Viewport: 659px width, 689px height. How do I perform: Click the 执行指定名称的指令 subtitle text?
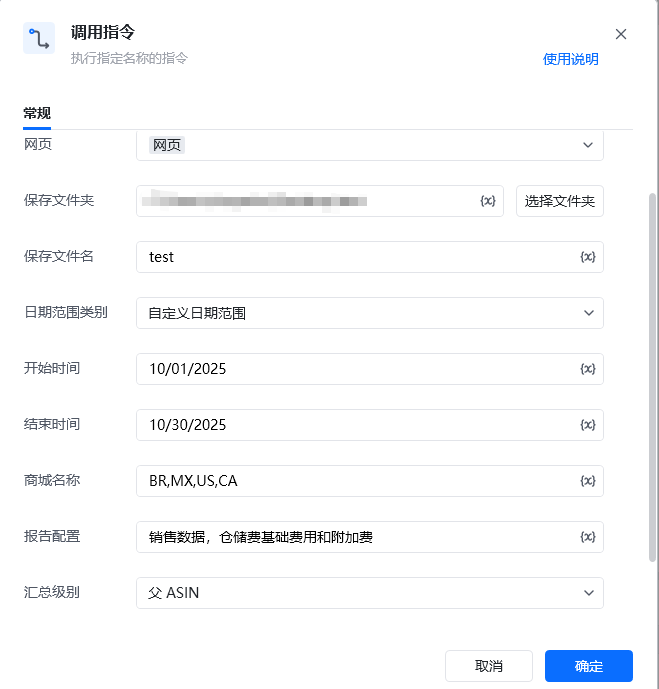[129, 58]
